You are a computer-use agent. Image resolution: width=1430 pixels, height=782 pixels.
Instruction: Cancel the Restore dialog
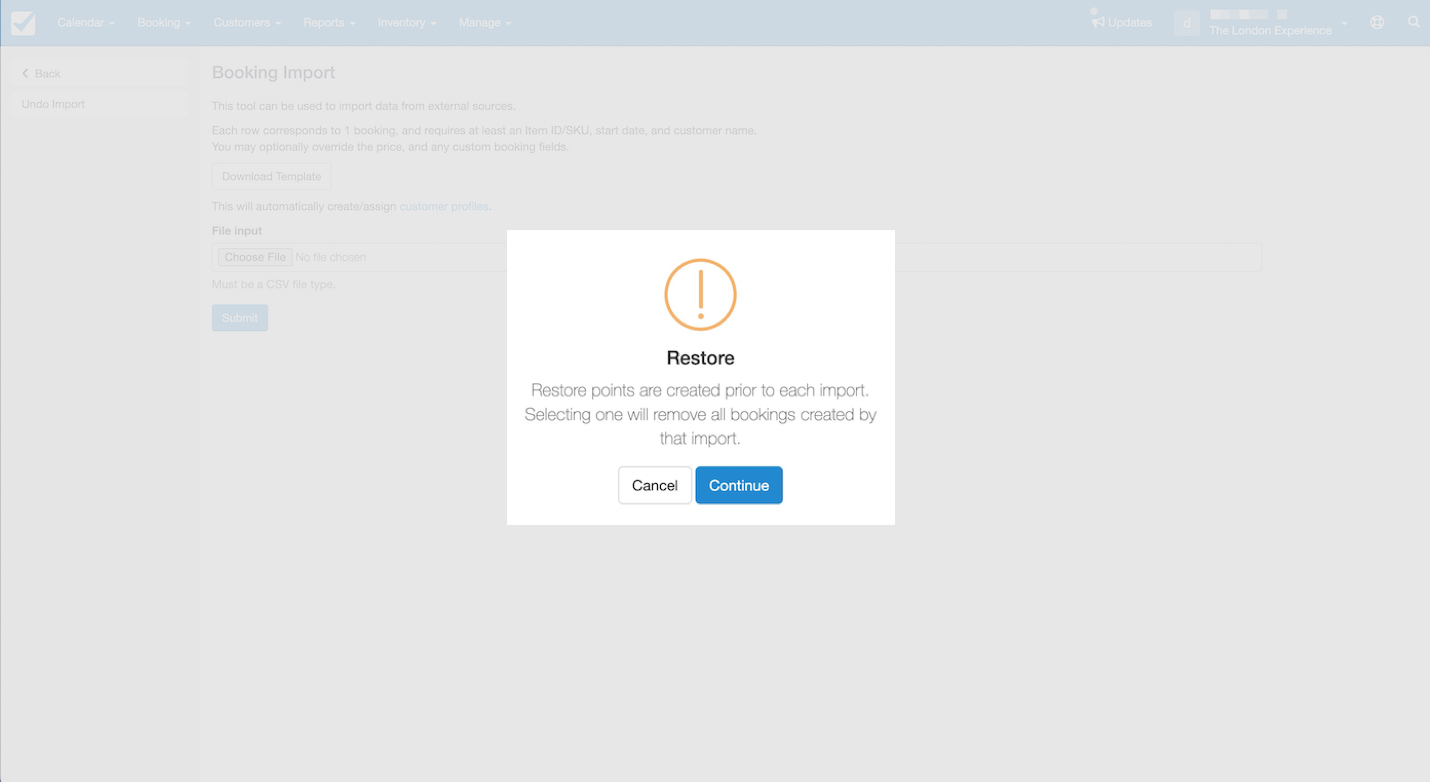click(655, 485)
